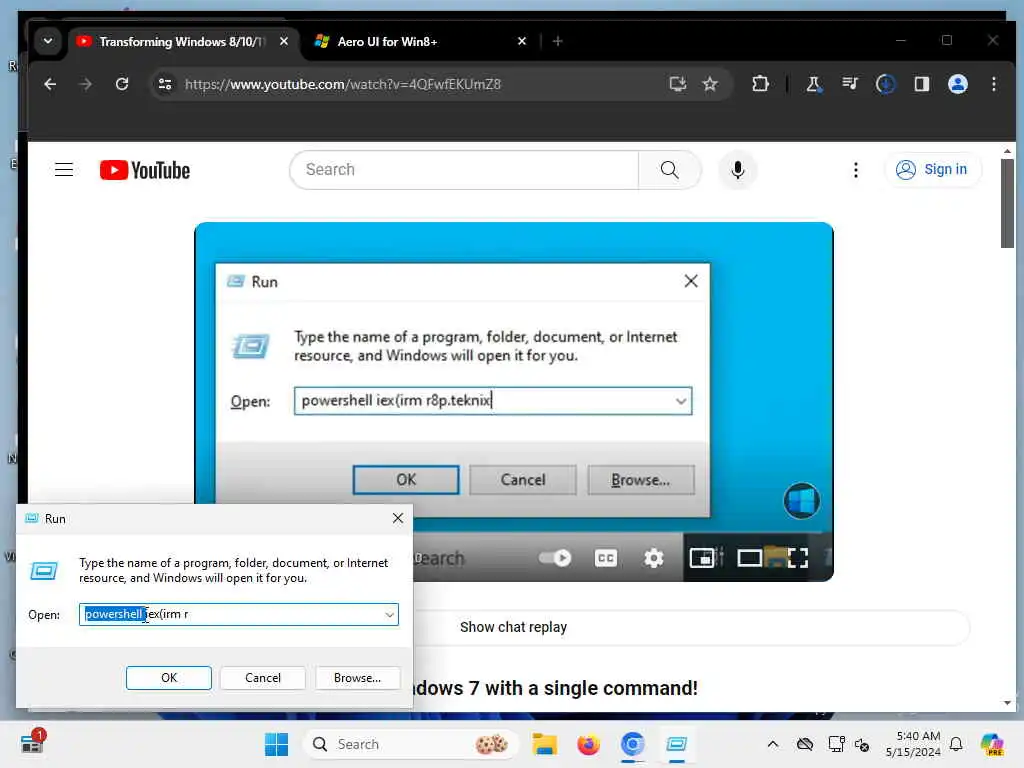Expand the Run dialog Open dropdown

click(x=389, y=615)
